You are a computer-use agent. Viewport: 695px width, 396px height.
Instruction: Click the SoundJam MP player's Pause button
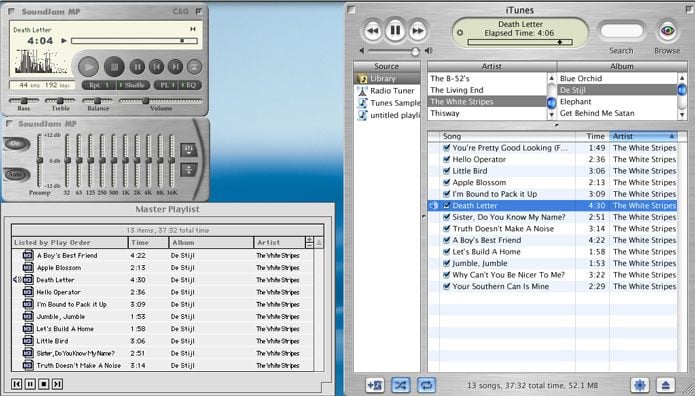pyautogui.click(x=137, y=67)
